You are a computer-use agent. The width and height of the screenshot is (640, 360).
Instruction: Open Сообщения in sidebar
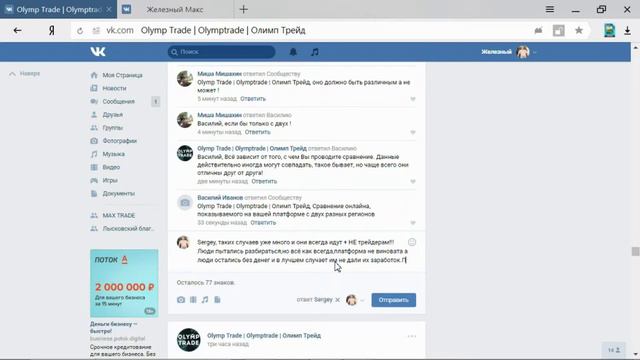click(x=118, y=101)
